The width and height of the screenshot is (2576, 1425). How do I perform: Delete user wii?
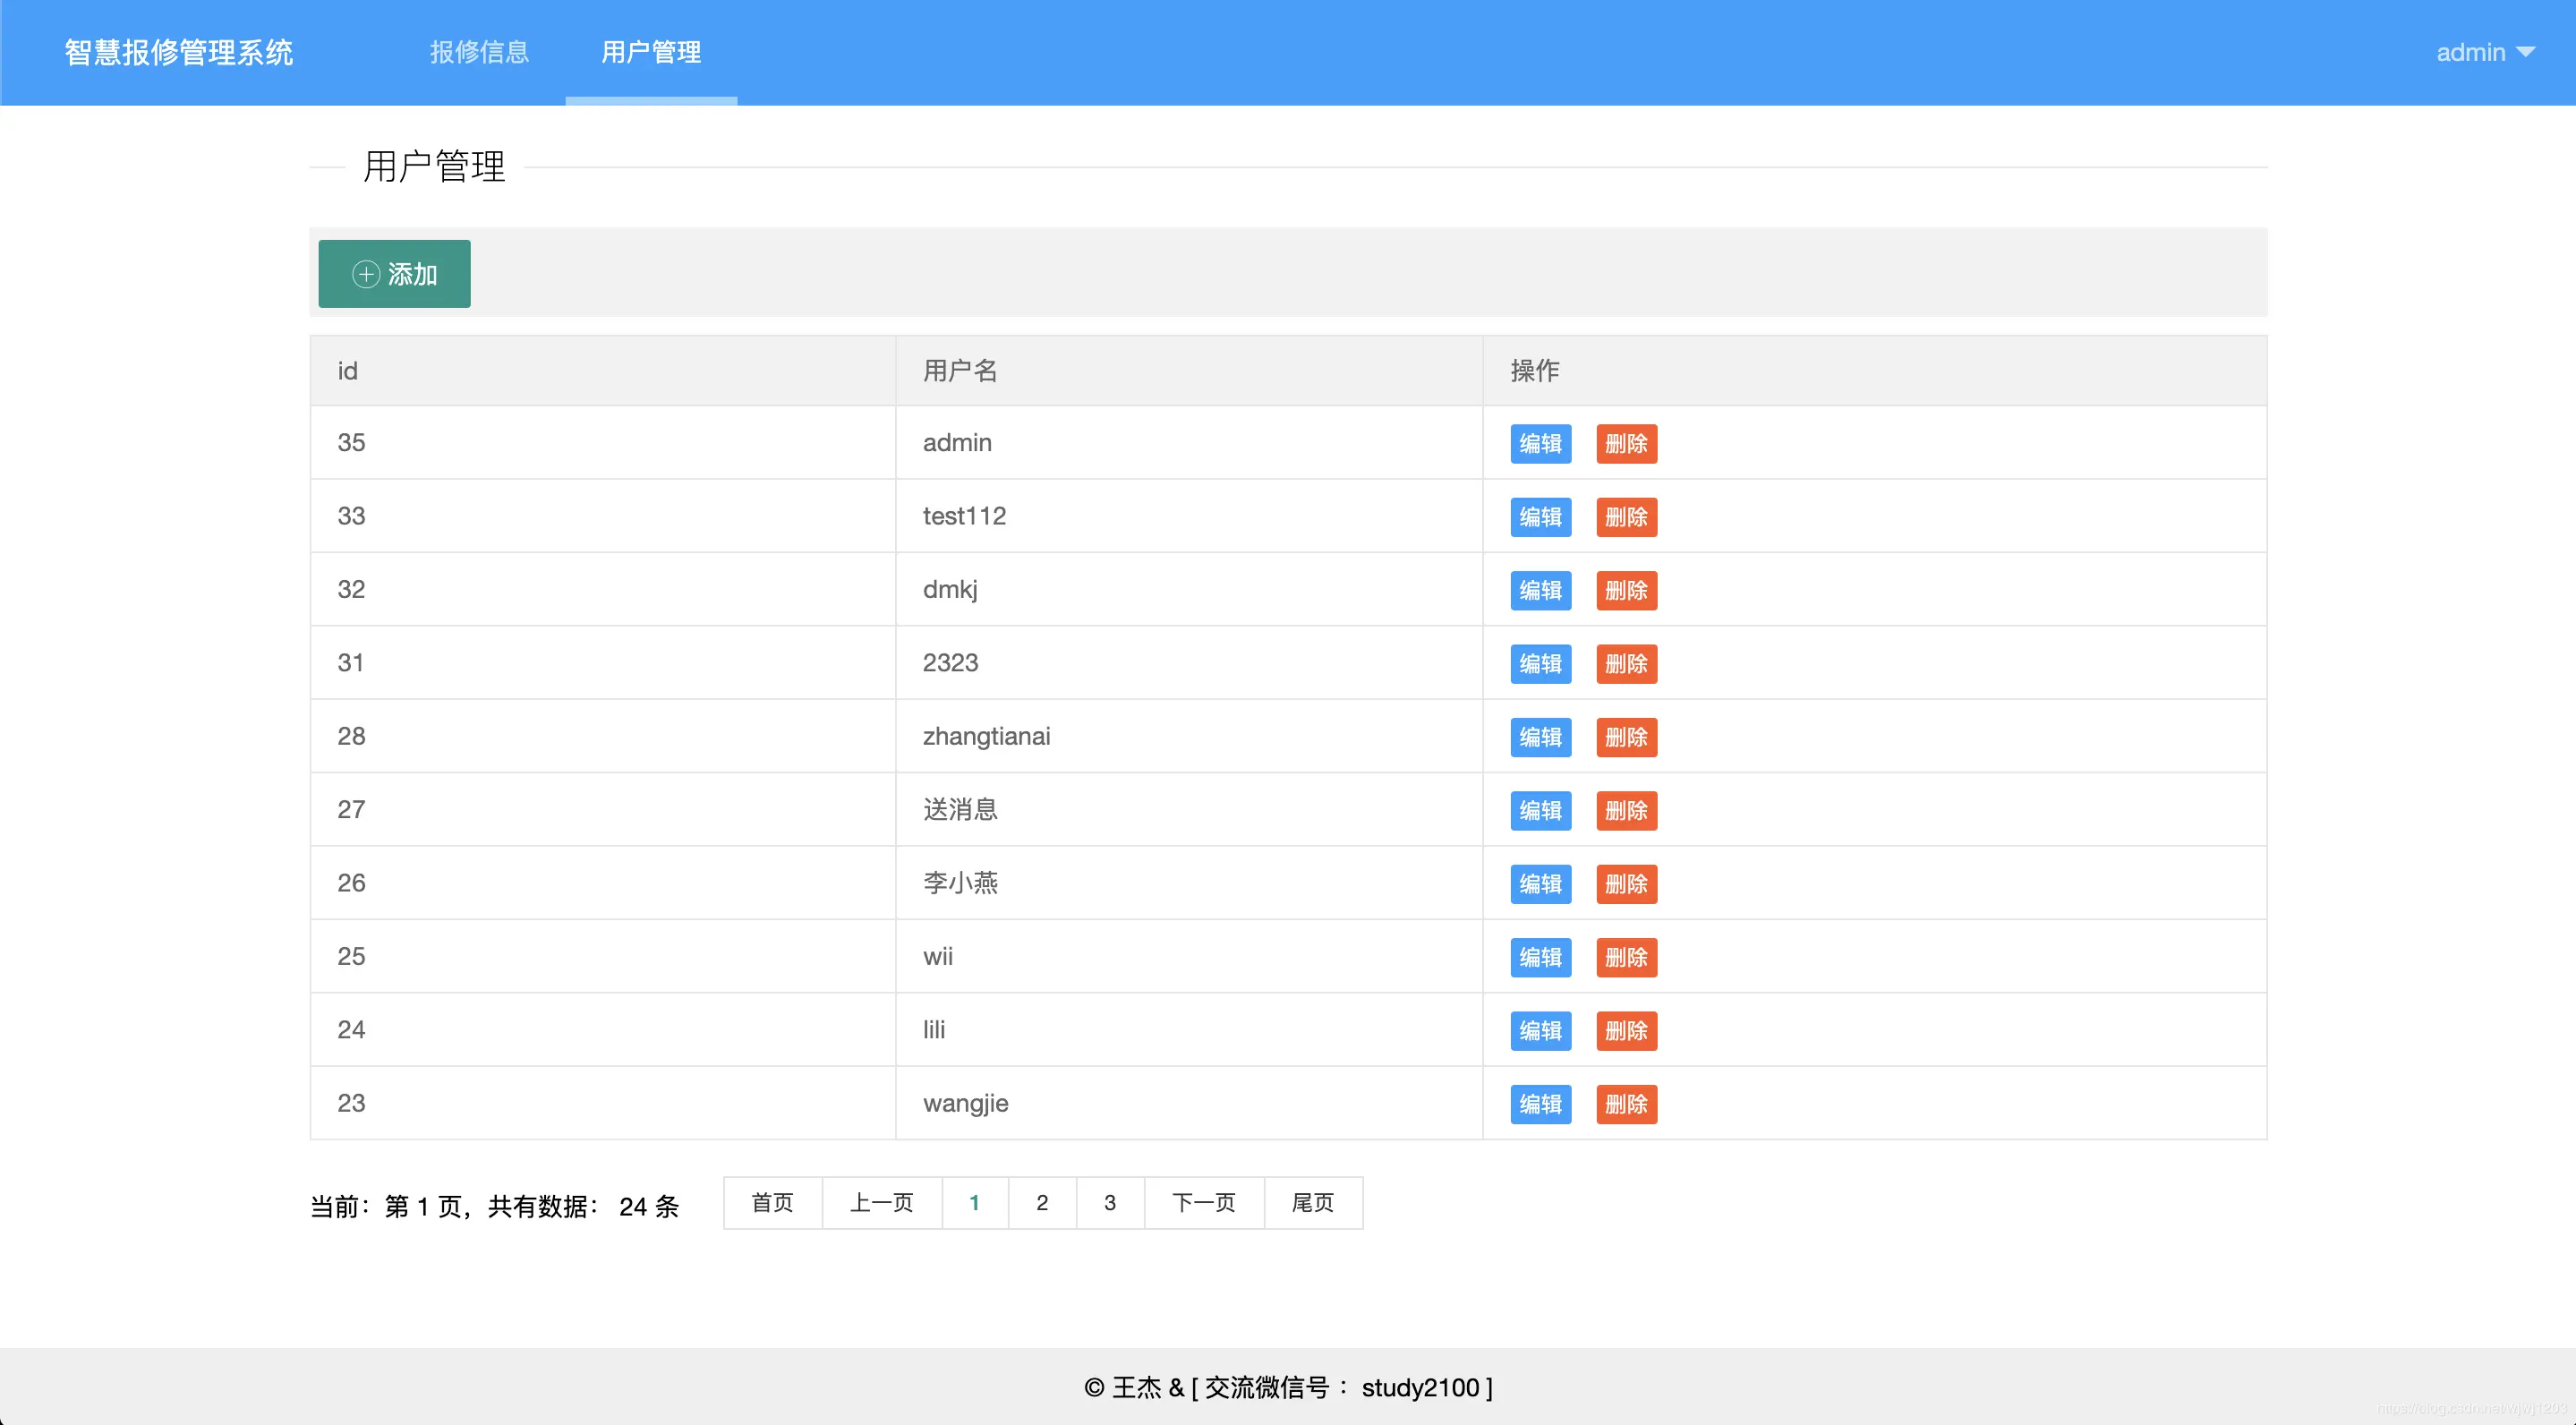(x=1626, y=957)
